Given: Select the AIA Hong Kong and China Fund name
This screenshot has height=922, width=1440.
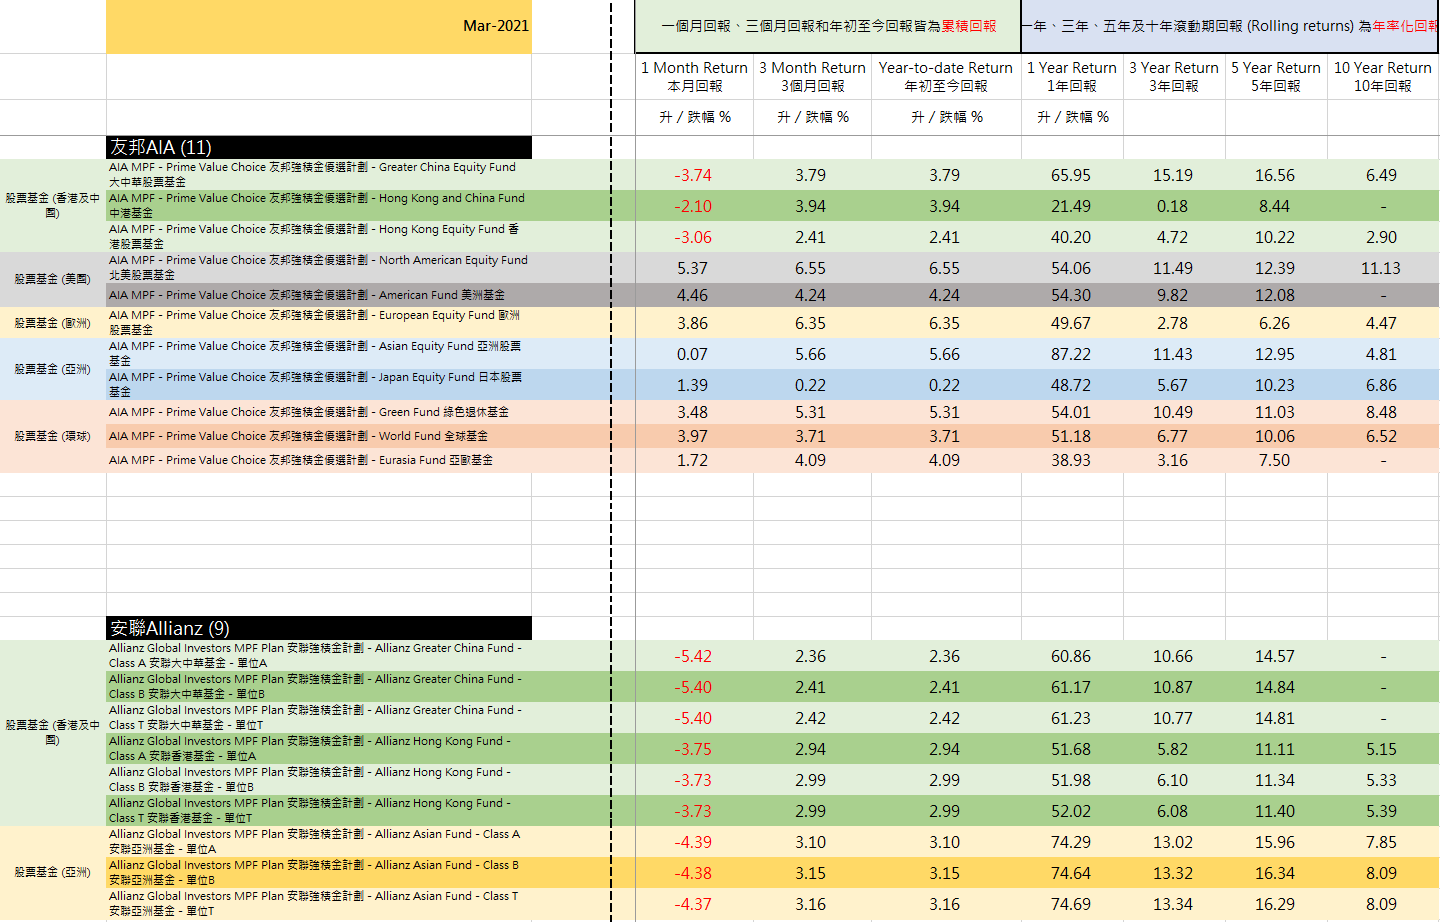Looking at the screenshot, I should (x=319, y=206).
